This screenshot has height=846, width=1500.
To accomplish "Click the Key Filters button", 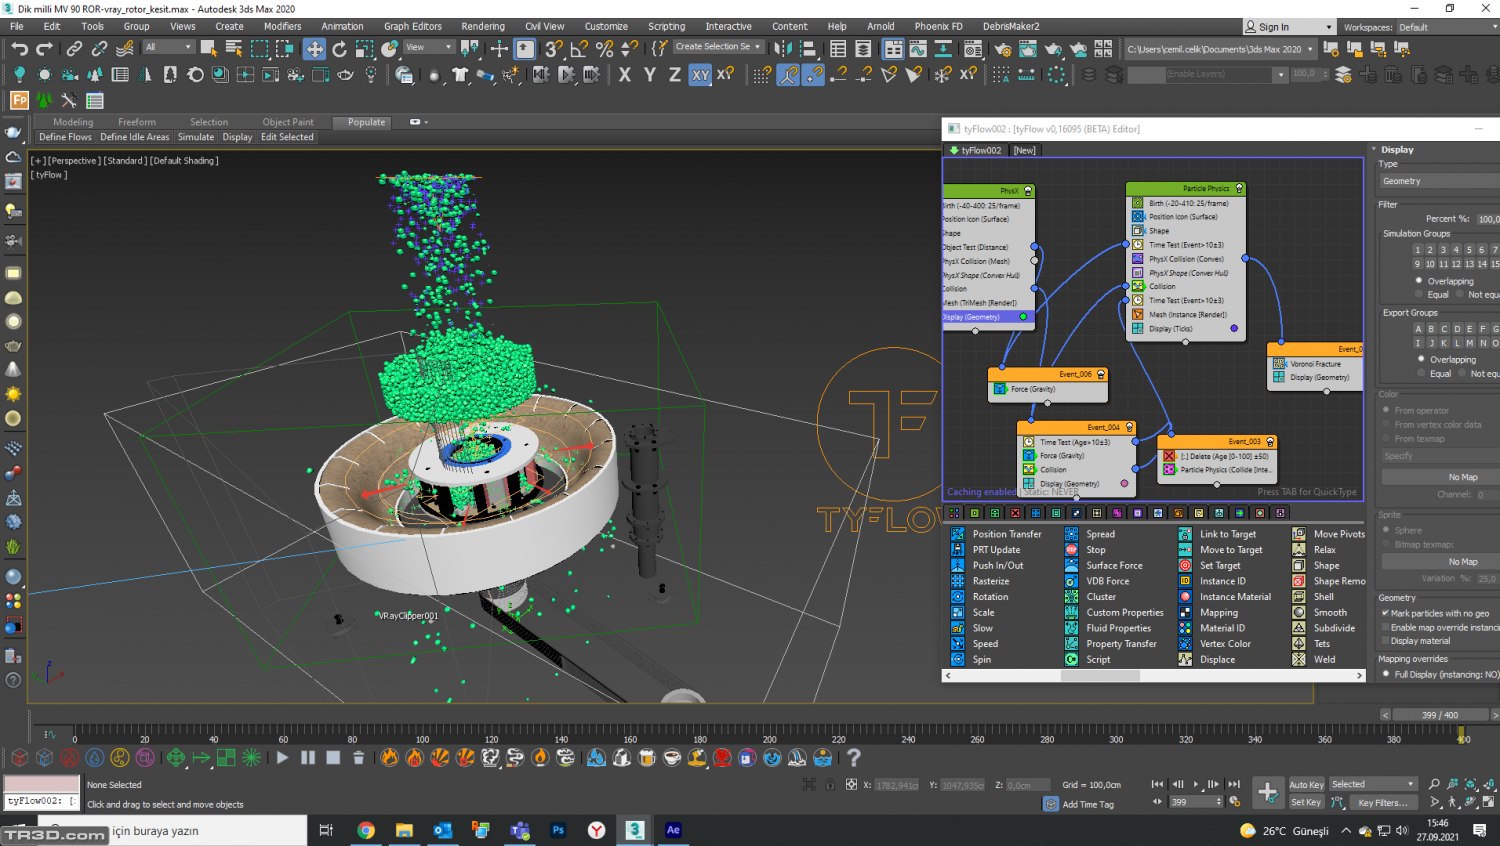I will [1382, 802].
